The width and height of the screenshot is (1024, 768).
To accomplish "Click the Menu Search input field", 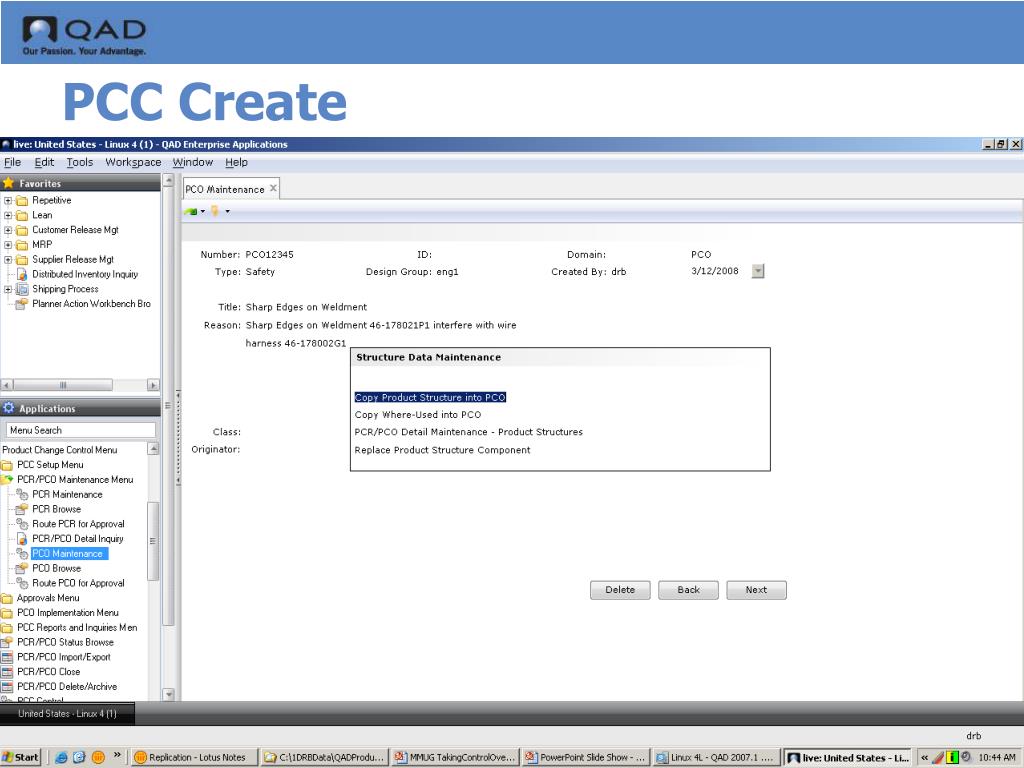I will tap(81, 430).
